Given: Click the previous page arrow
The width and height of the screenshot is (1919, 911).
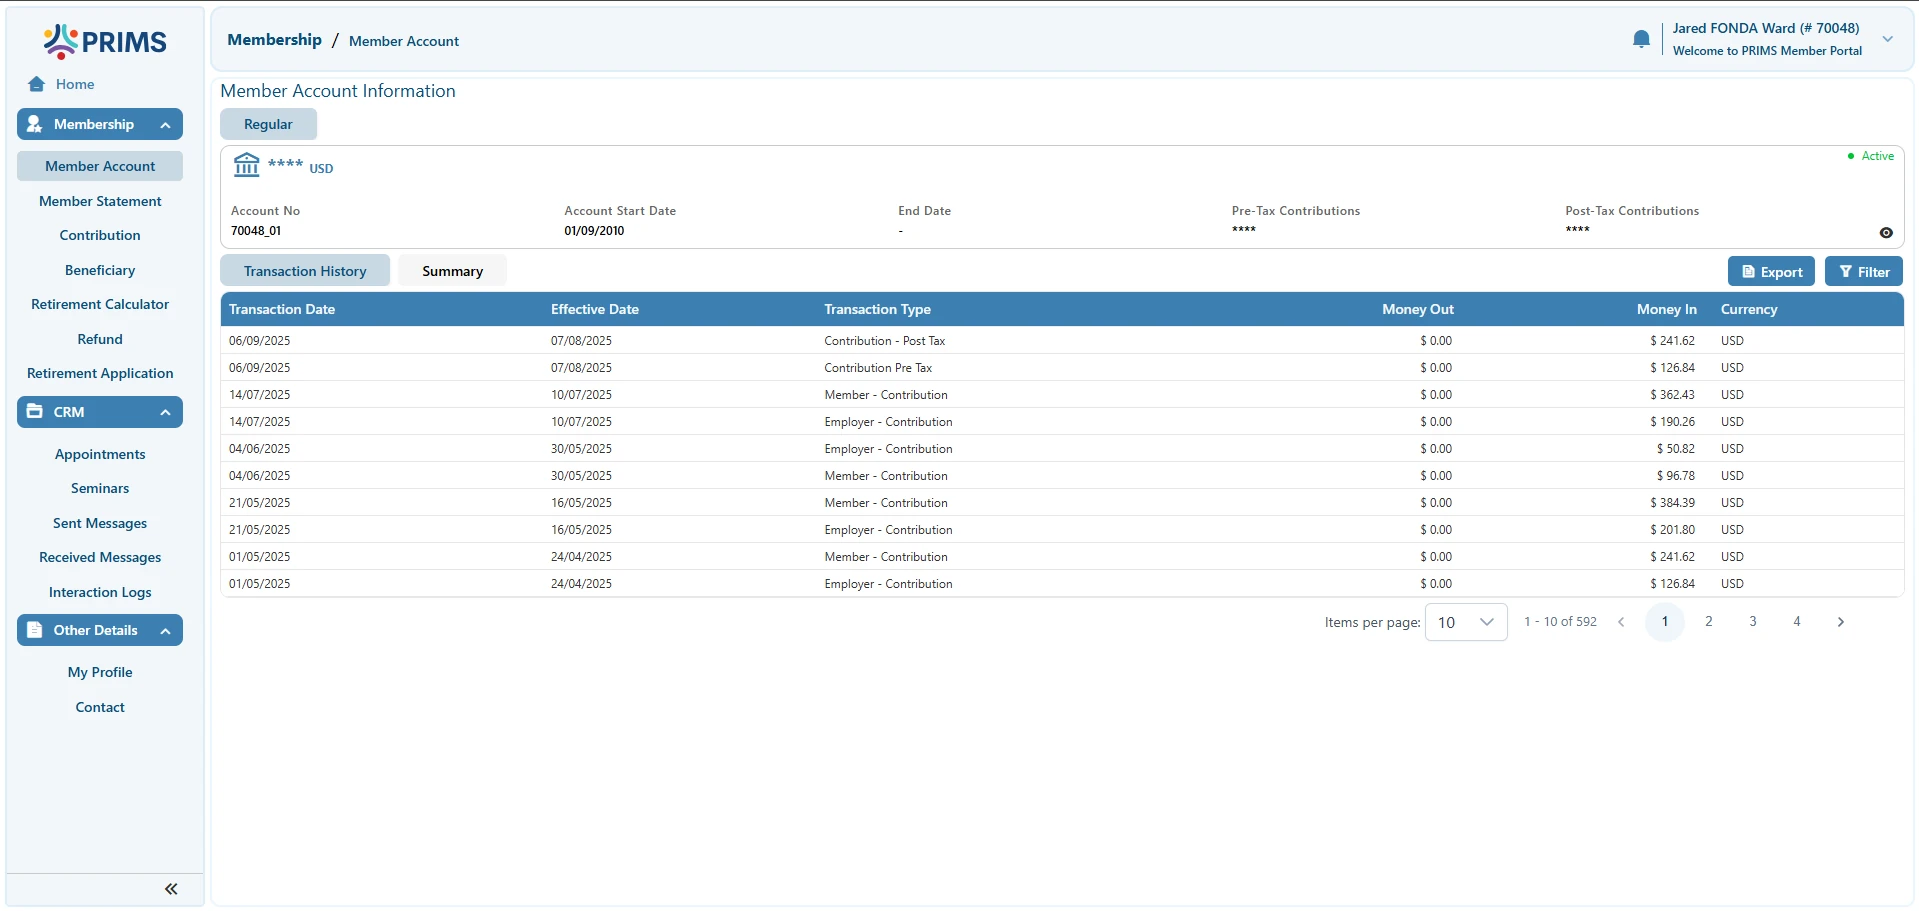Looking at the screenshot, I should [x=1621, y=622].
